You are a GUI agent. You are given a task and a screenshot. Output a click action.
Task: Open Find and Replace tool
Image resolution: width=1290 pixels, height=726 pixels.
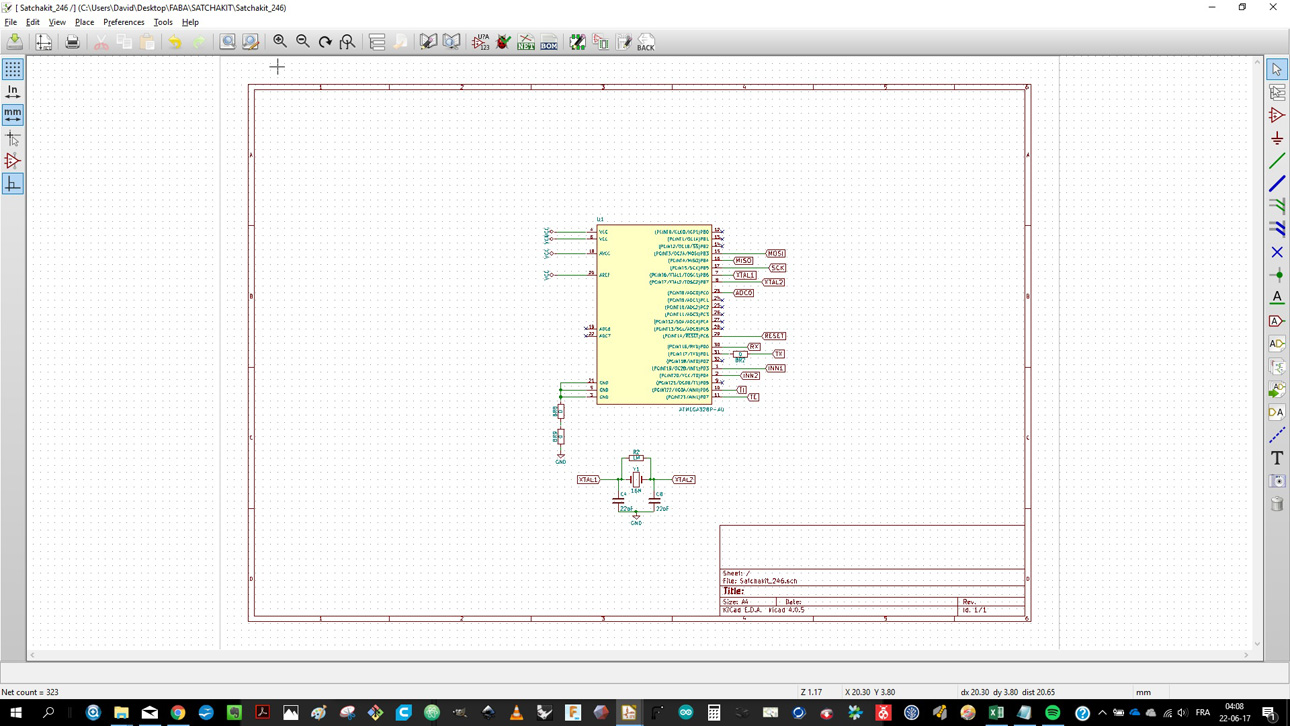coord(251,42)
